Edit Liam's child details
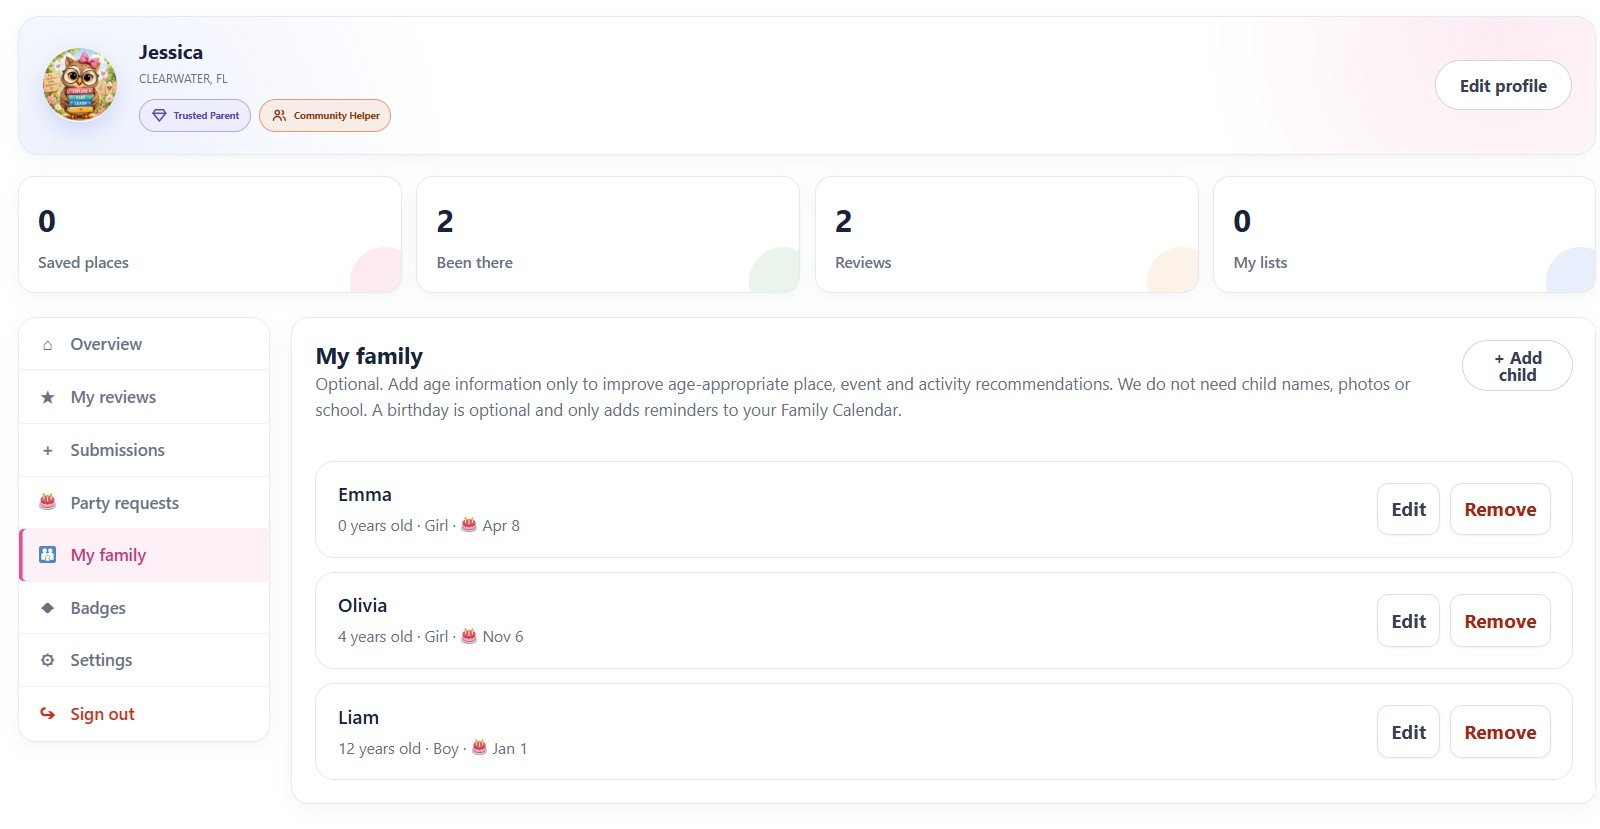 coord(1408,732)
